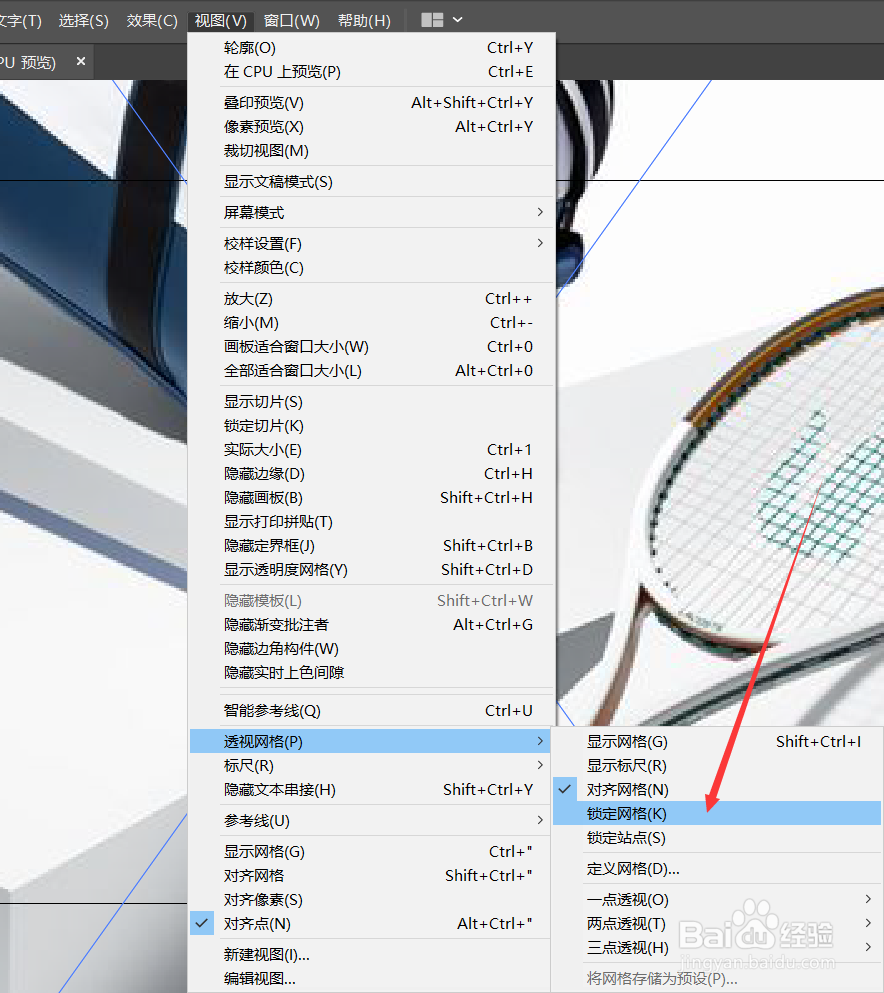Open 定义网格(D)... dialog

717,869
